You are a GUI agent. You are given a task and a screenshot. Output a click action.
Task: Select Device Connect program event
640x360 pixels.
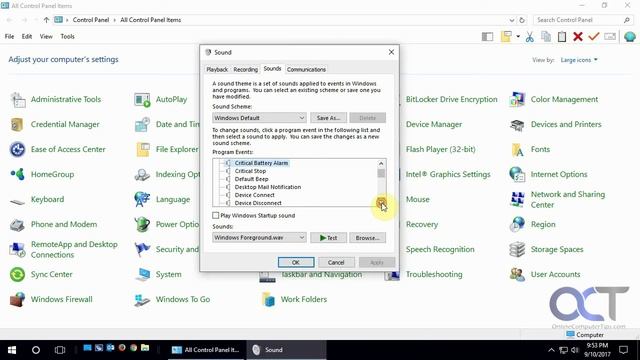[x=255, y=195]
